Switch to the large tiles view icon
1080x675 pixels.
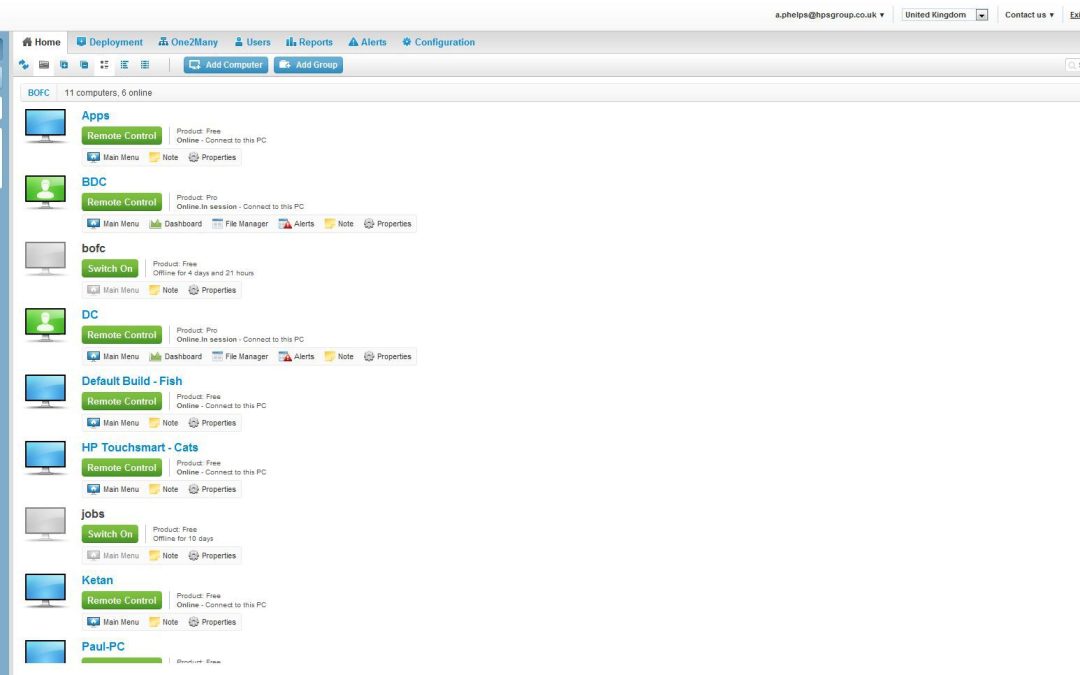[105, 65]
